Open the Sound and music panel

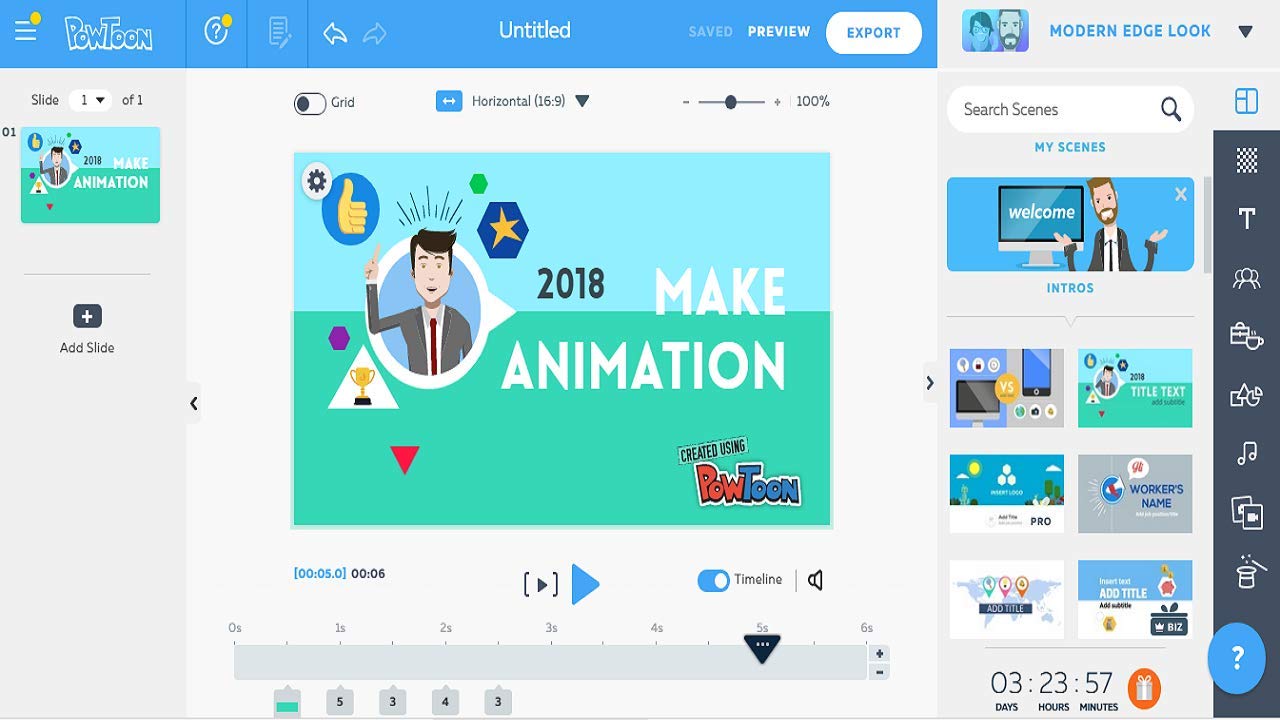1246,452
